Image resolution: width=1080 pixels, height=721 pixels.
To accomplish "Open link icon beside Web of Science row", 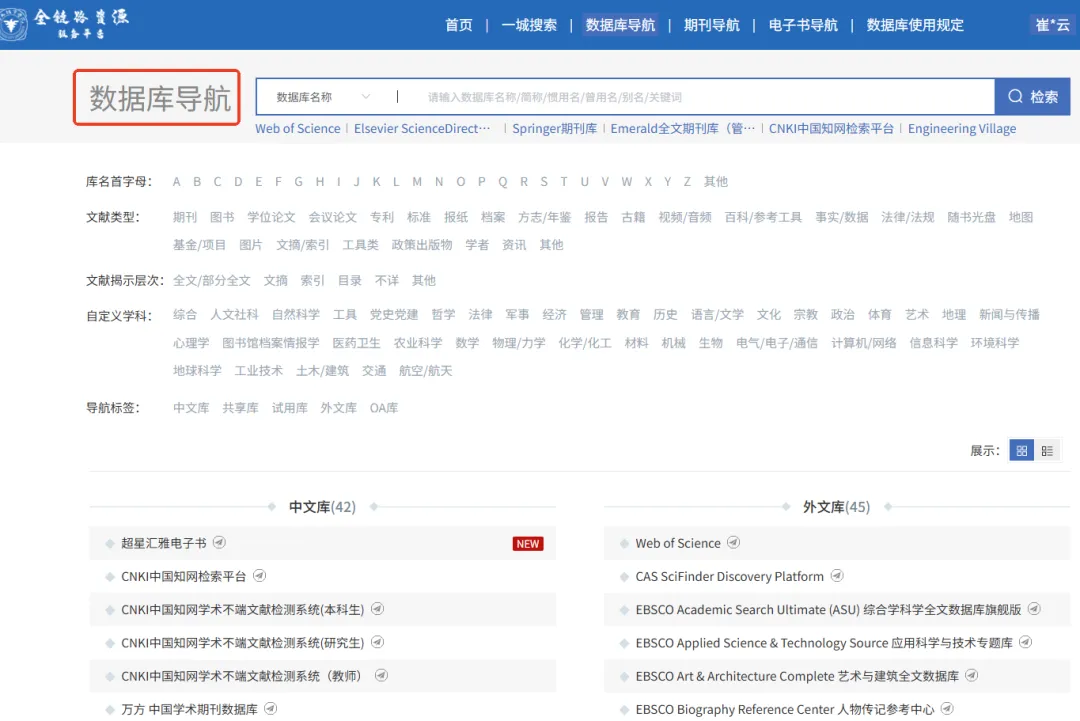I will click(734, 543).
